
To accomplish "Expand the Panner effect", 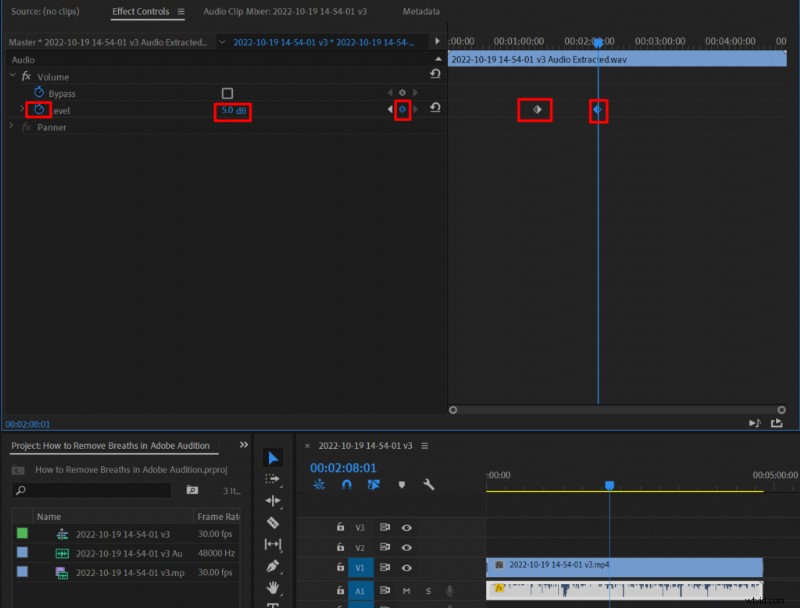I will (x=11, y=126).
